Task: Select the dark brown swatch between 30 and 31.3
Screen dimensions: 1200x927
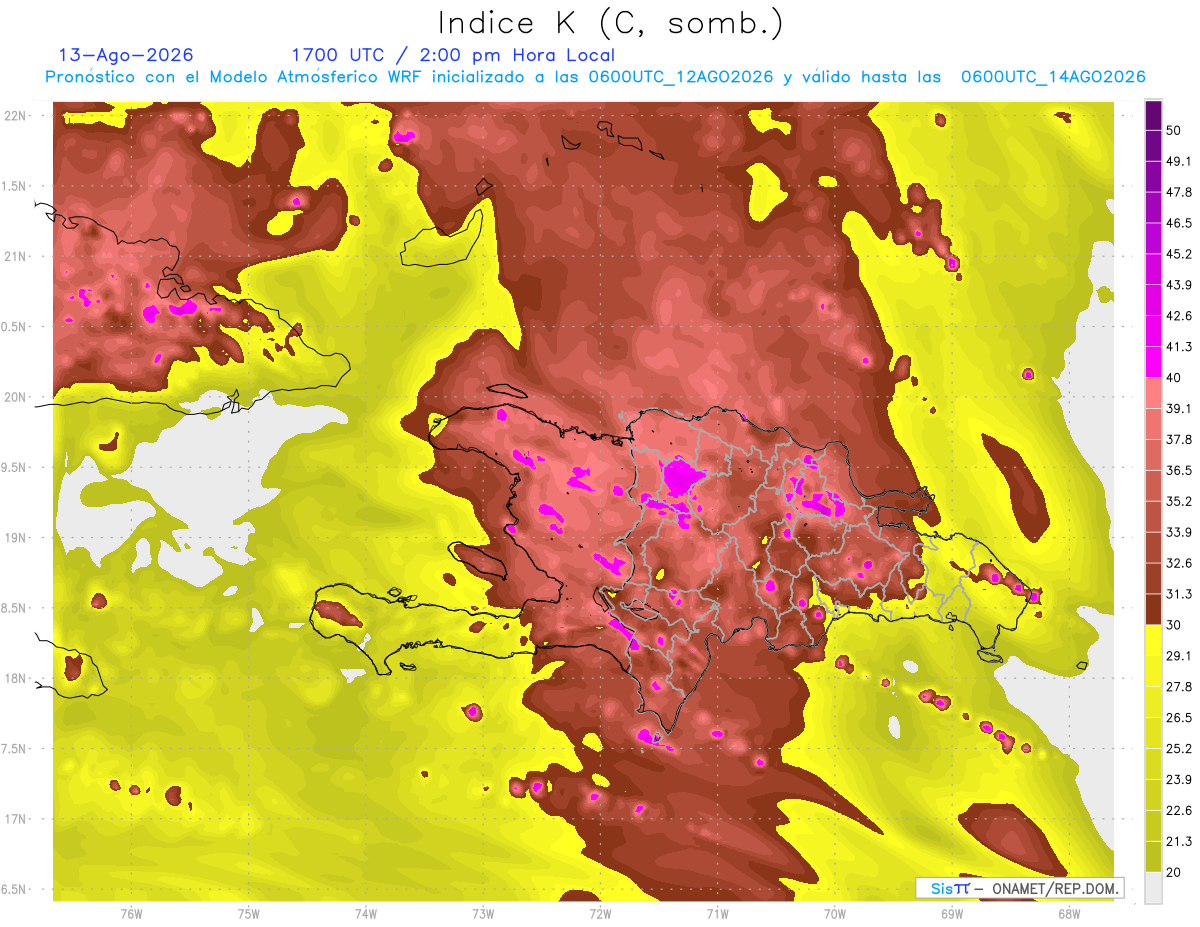Action: tap(1153, 609)
